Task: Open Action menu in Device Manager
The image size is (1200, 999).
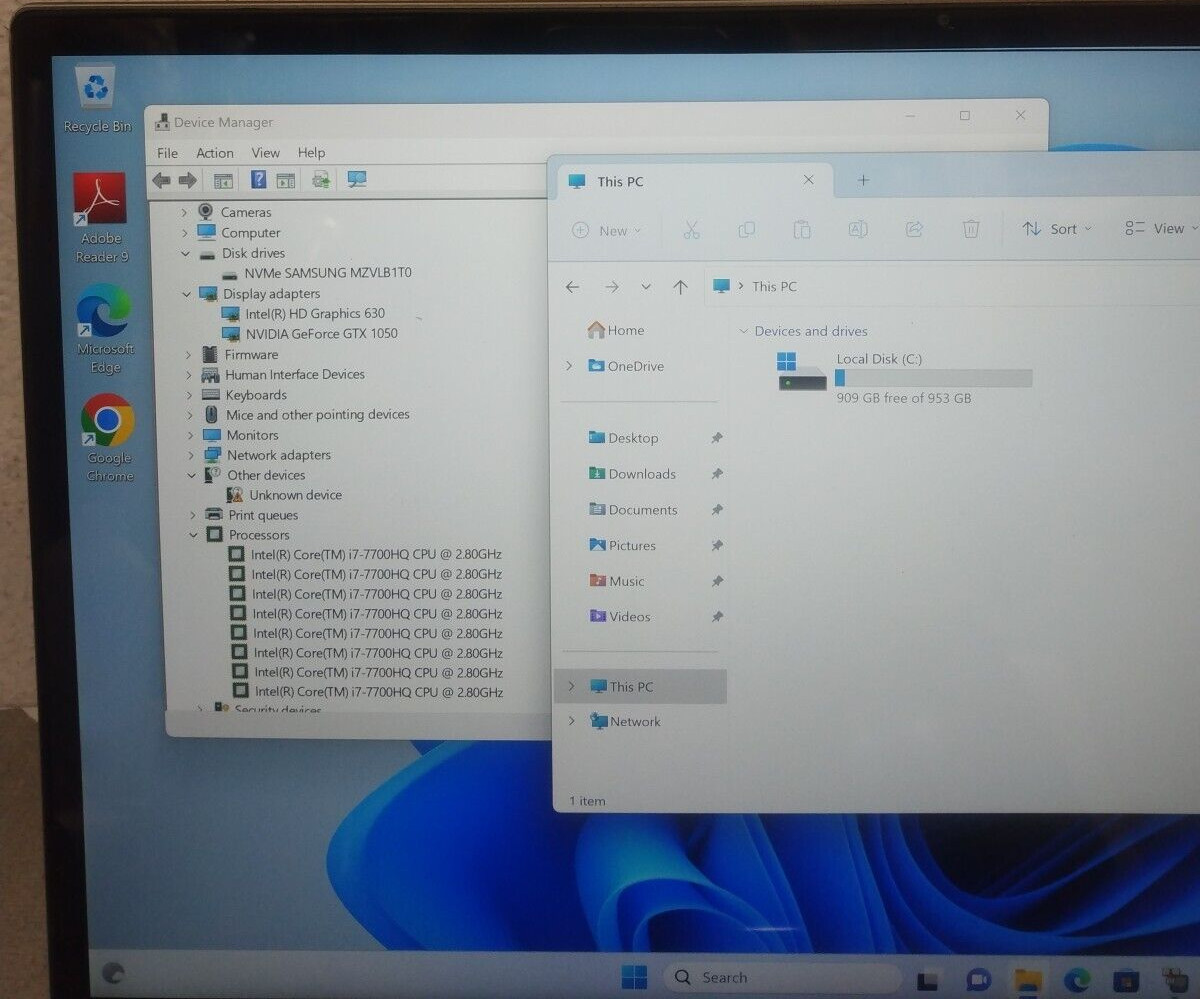Action: (214, 153)
